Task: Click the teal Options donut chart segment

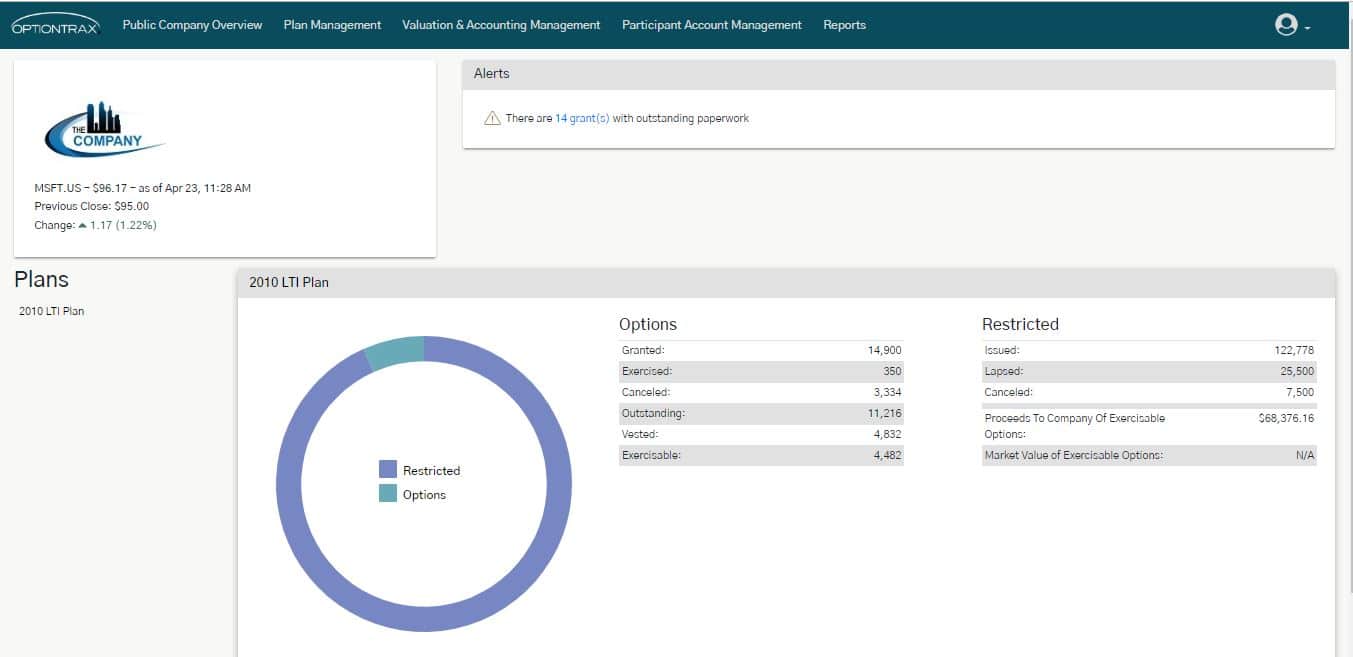Action: click(x=396, y=351)
